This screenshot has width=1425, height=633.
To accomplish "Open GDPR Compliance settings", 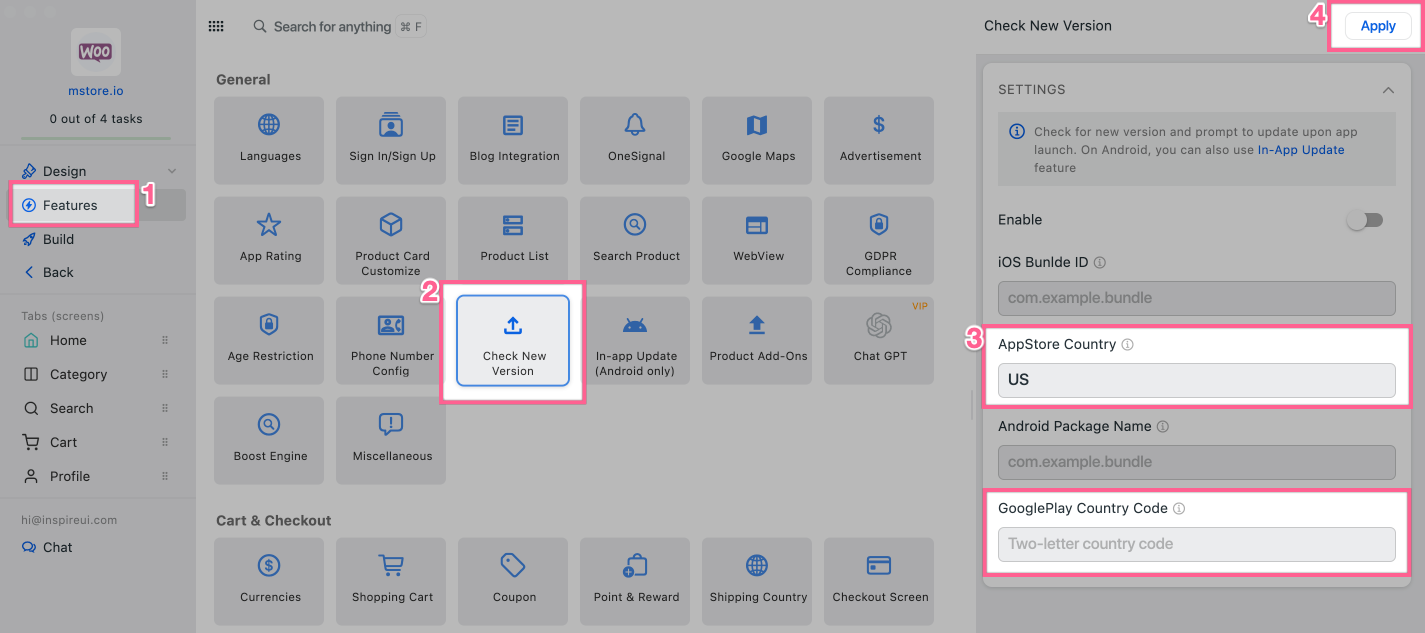I will point(879,240).
